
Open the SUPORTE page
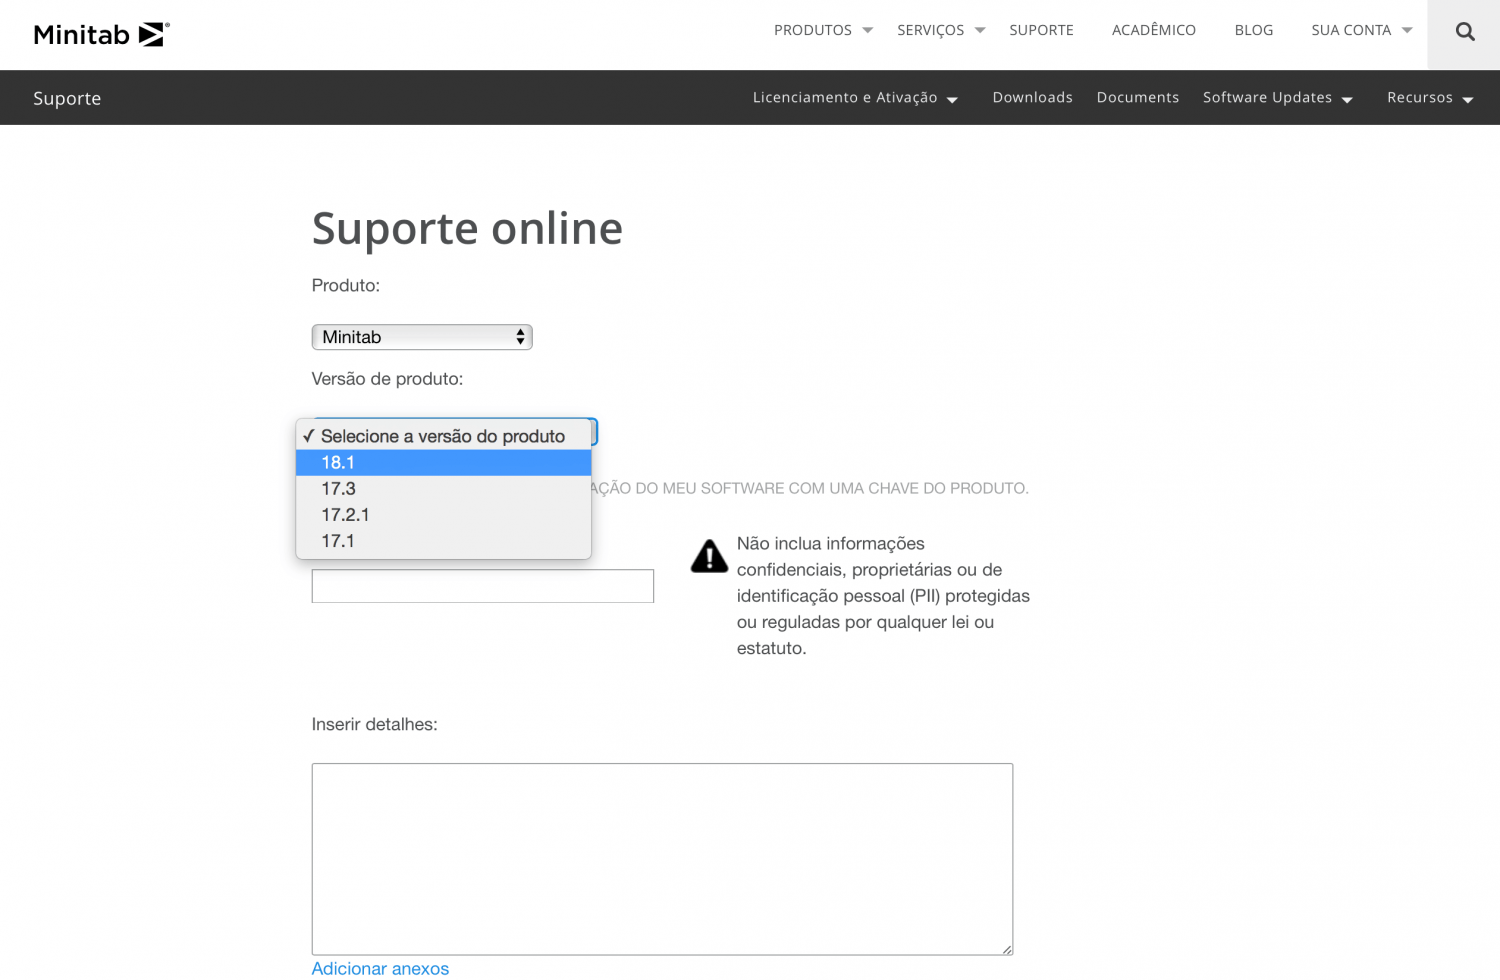click(x=1041, y=30)
